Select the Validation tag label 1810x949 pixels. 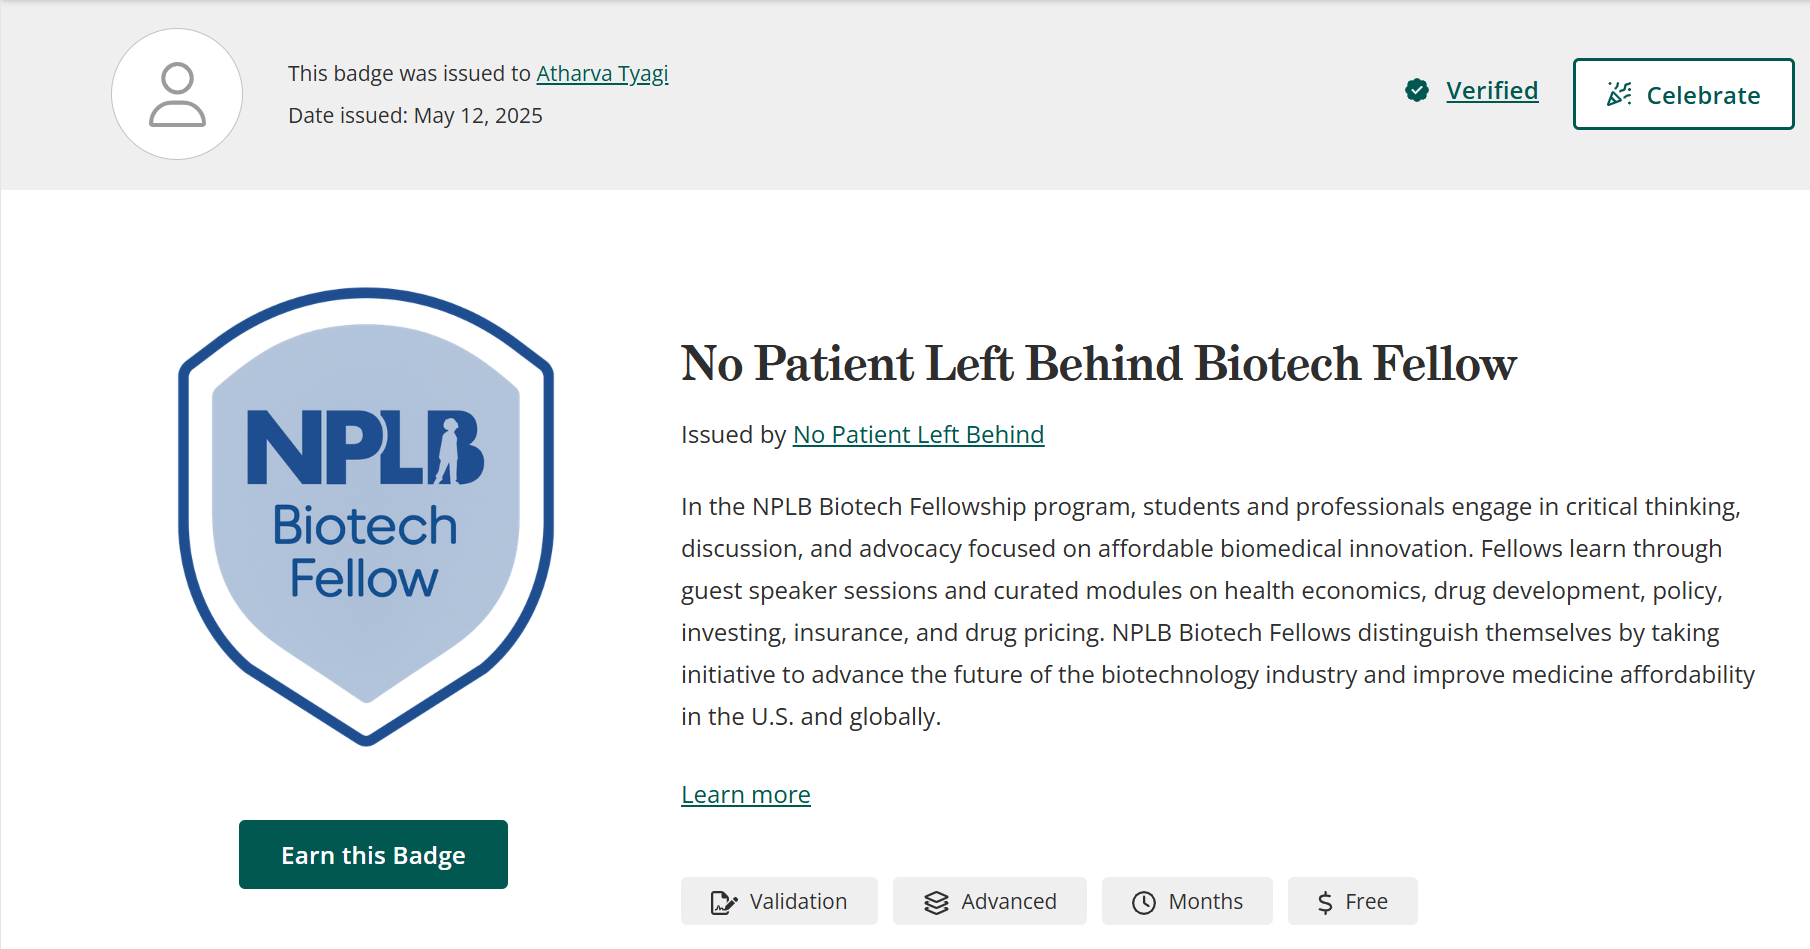798,902
